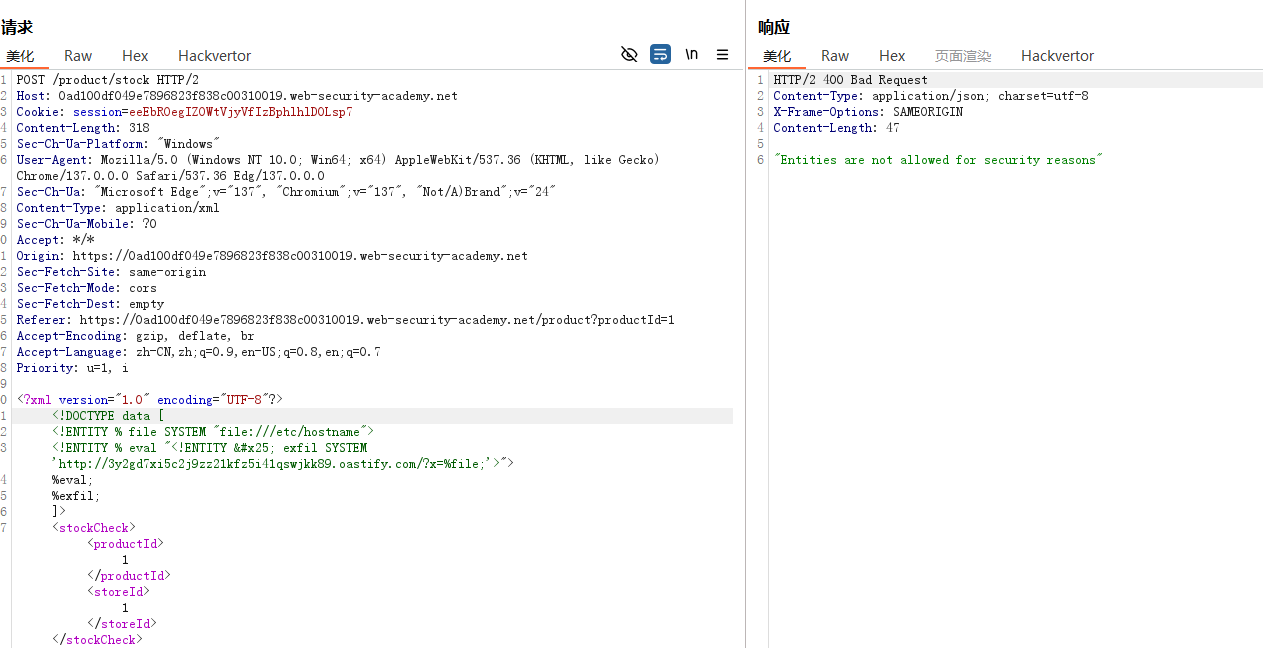The image size is (1263, 648).
Task: Click the Referer header line
Action: [345, 320]
